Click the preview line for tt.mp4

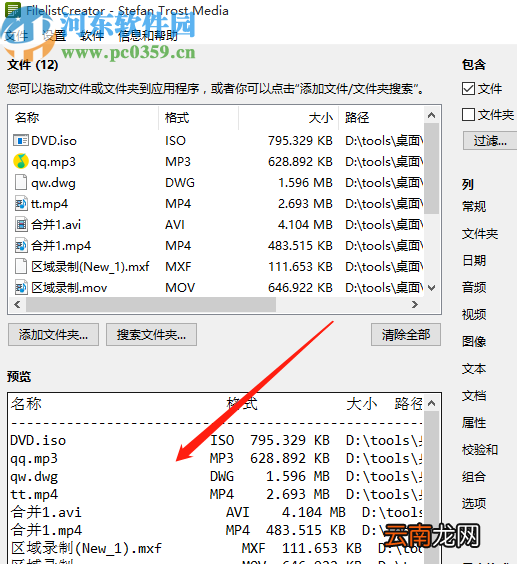point(216,495)
